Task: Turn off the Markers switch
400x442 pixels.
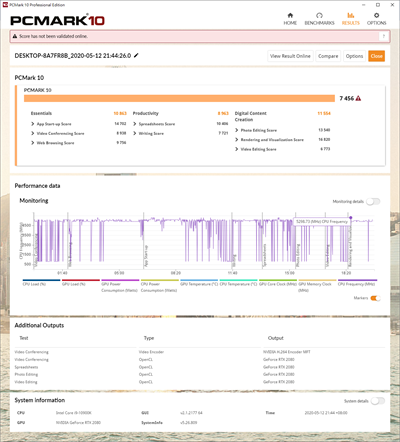Action: (375, 298)
